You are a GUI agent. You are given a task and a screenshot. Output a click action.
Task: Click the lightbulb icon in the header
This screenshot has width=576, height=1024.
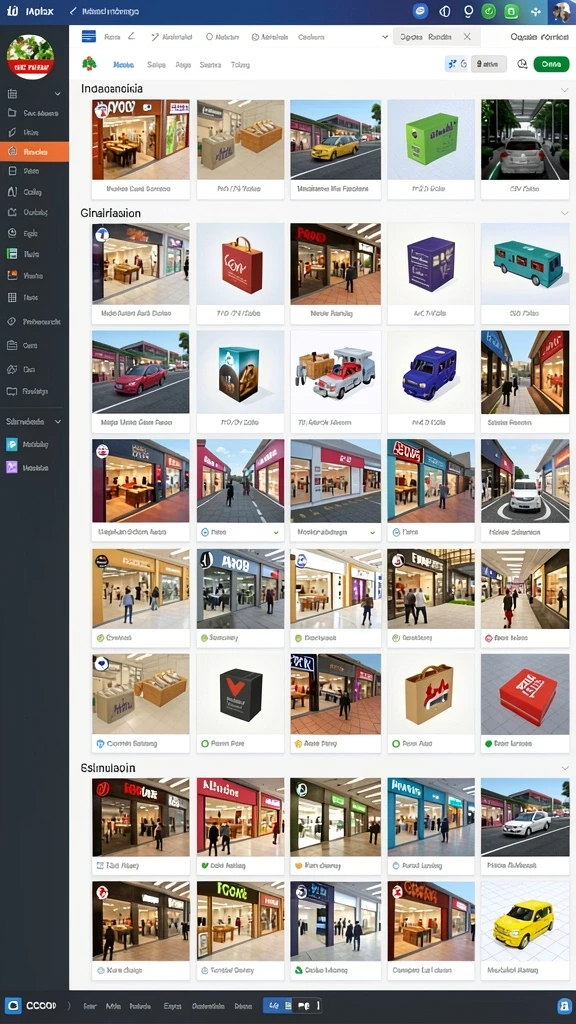[468, 11]
